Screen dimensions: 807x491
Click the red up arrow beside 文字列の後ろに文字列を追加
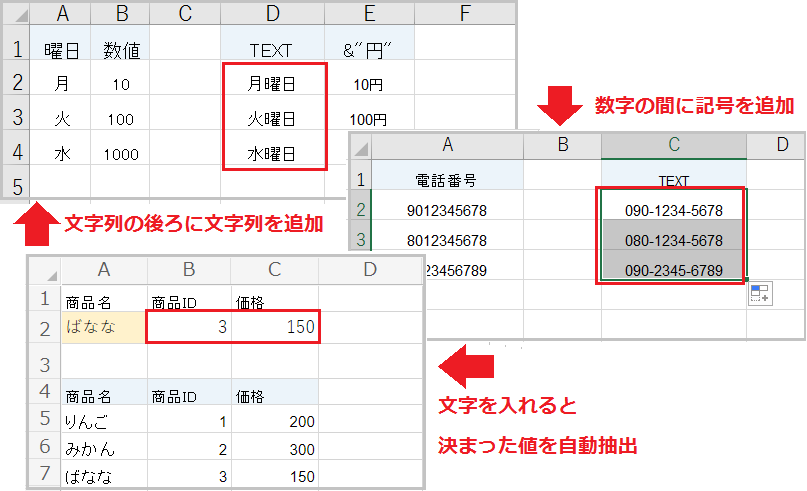(x=37, y=220)
